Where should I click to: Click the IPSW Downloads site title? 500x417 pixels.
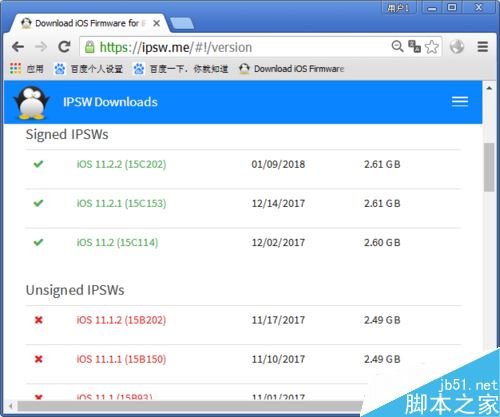point(110,102)
